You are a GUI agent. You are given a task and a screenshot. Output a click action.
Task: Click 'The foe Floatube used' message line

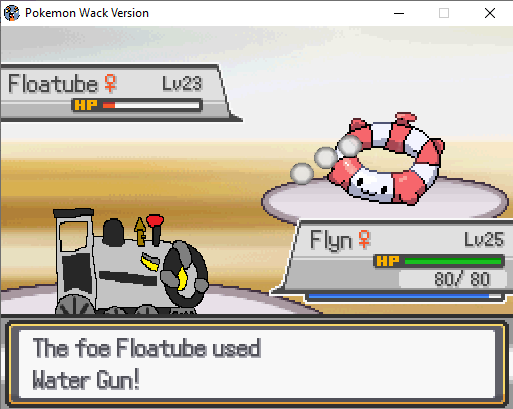click(146, 348)
